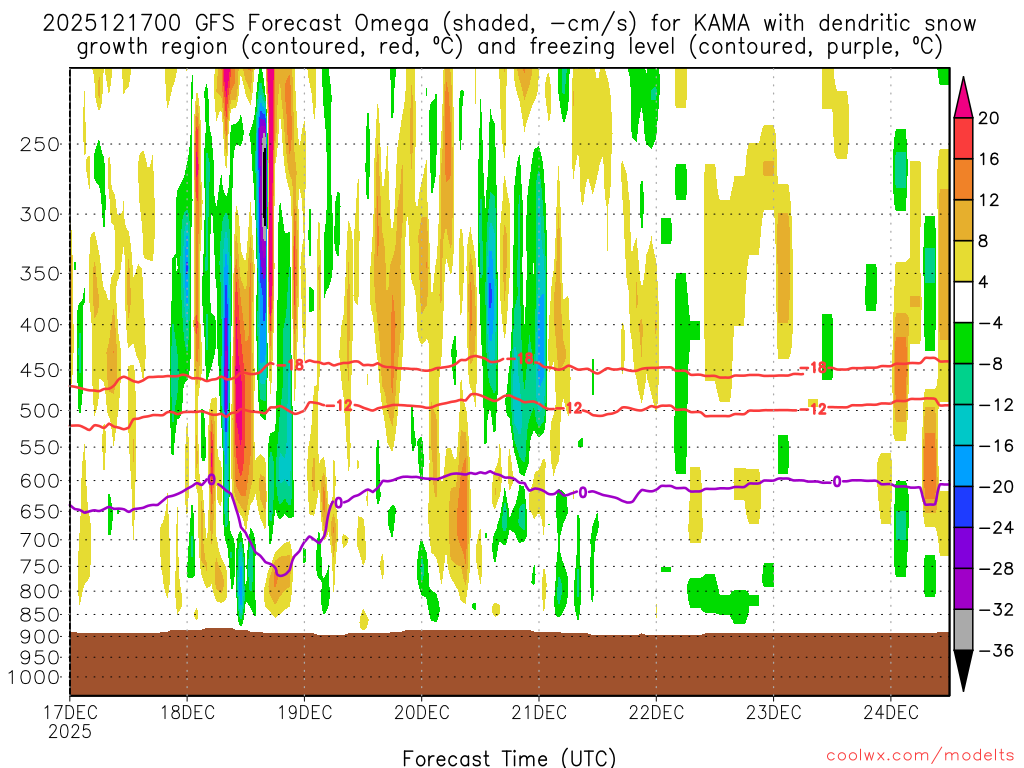Click the gray colorbar segment between -32 and -36
Image resolution: width=1024 pixels, height=768 pixels.
click(x=963, y=630)
